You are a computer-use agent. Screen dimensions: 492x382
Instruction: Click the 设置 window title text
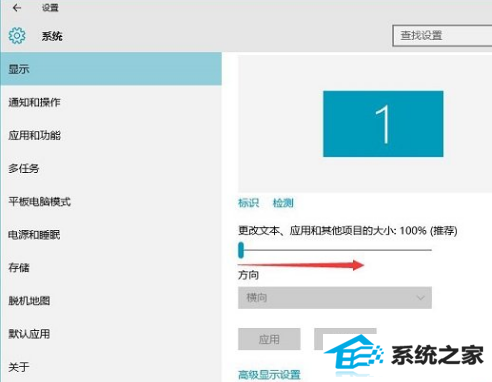coord(50,8)
